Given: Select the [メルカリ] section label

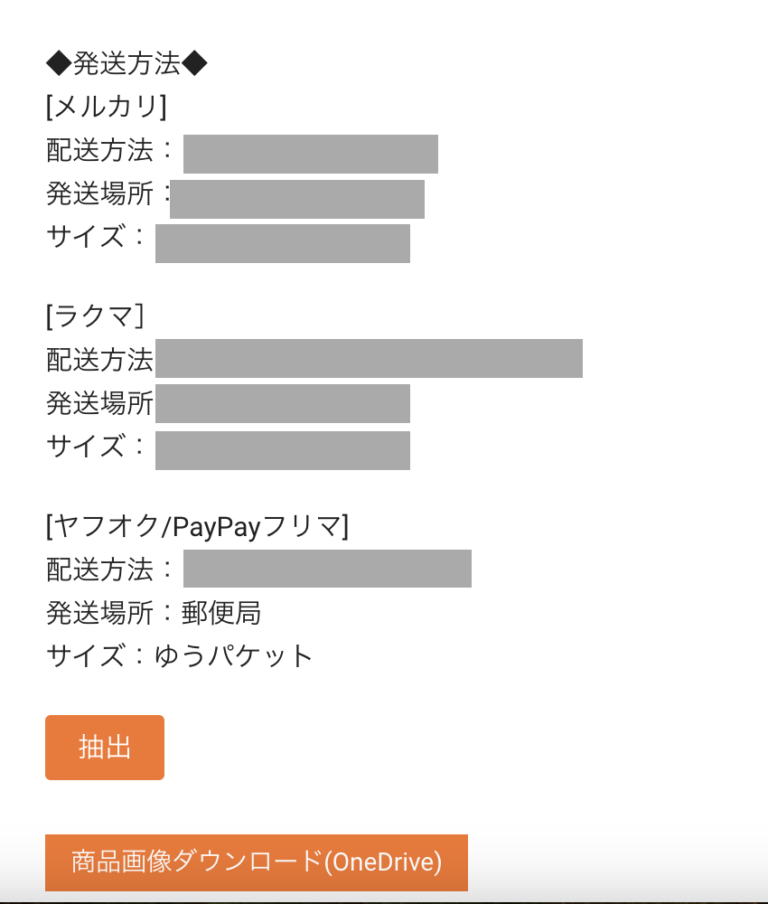Looking at the screenshot, I should pyautogui.click(x=106, y=106).
